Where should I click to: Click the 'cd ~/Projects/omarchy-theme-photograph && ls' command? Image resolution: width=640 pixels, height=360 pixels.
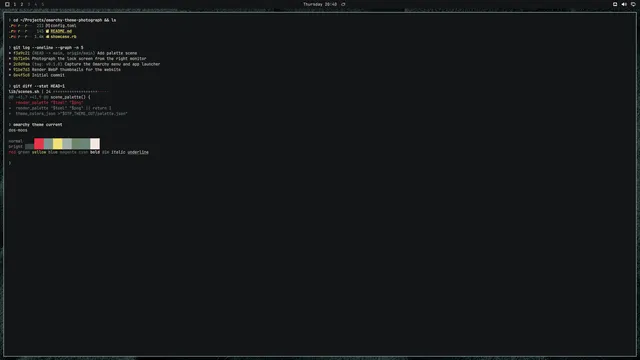[x=64, y=20]
